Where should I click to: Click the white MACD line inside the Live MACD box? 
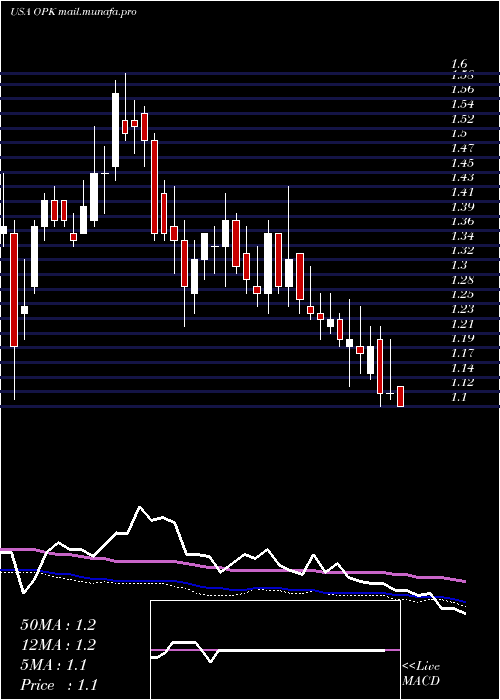[268, 650]
